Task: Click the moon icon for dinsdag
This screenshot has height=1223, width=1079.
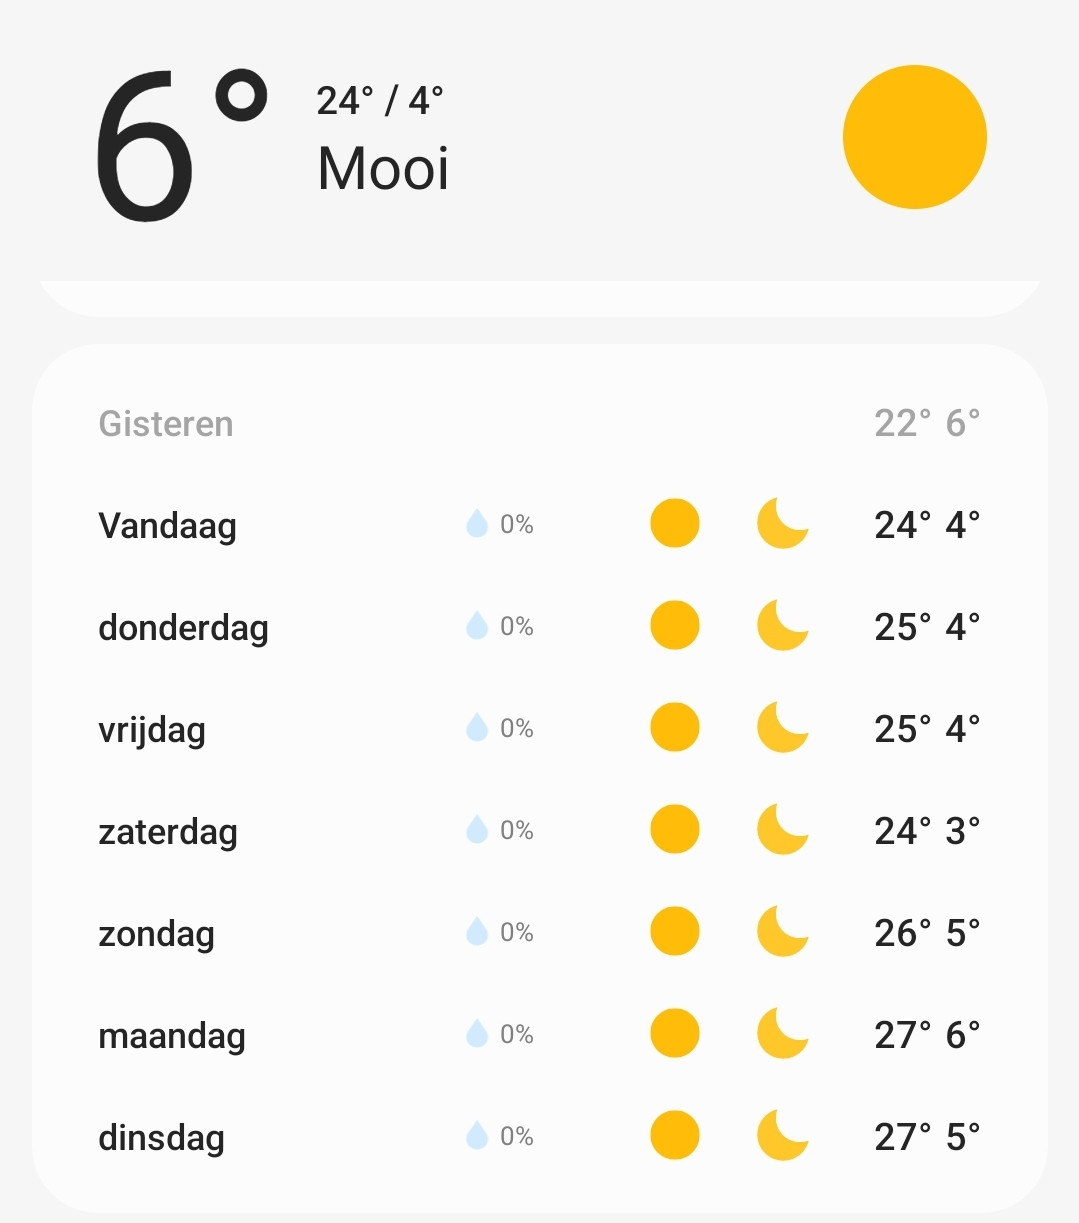Action: (782, 1135)
